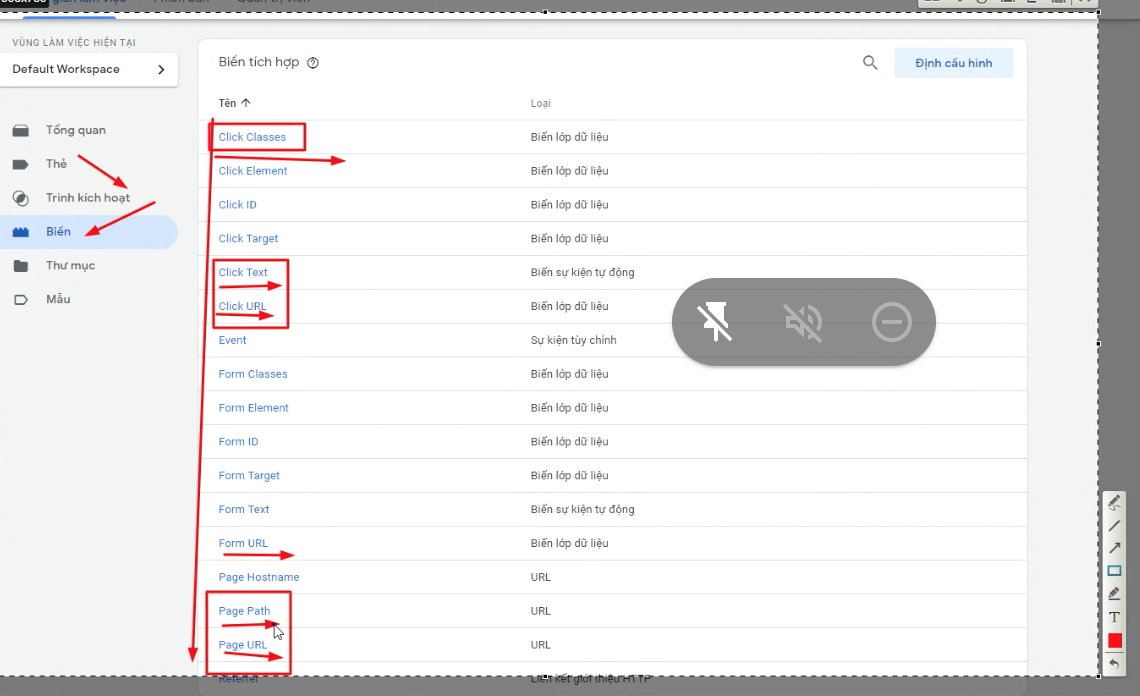Open the Click ID variable
The image size is (1140, 696).
(238, 204)
